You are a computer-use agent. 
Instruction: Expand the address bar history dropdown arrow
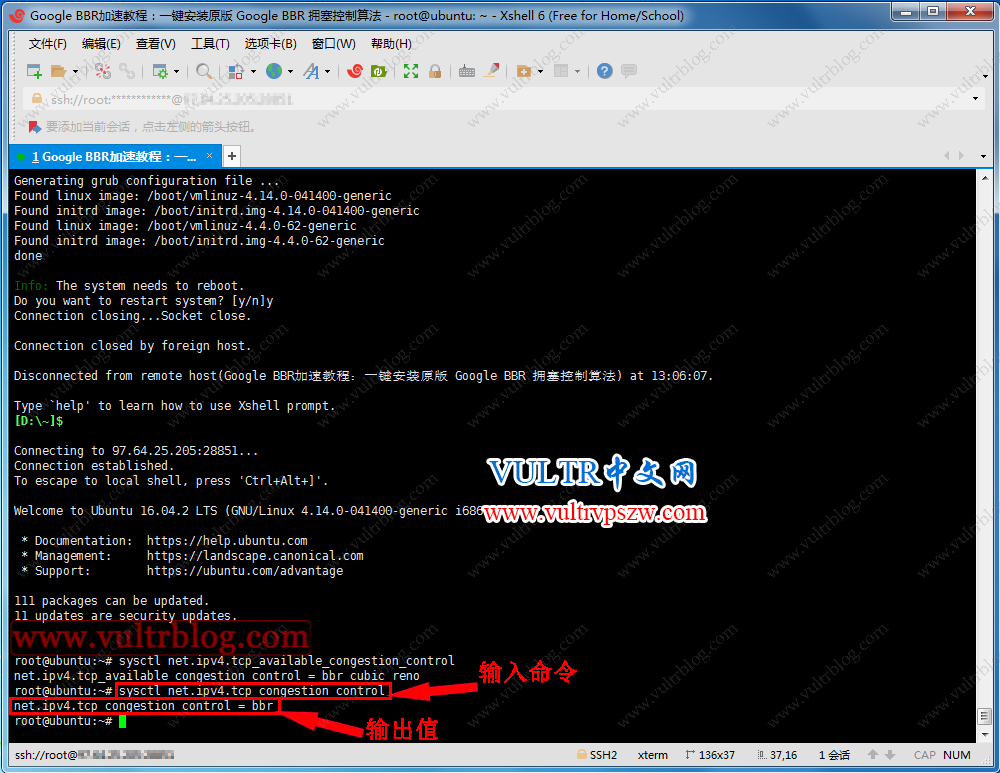pos(975,99)
